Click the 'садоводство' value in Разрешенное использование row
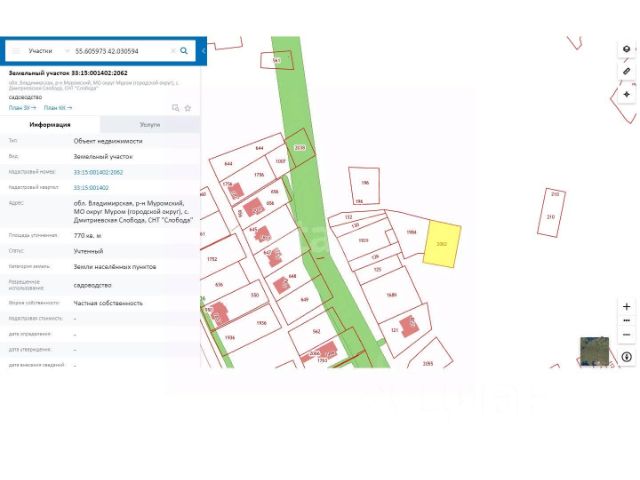640x480 pixels. pos(93,285)
